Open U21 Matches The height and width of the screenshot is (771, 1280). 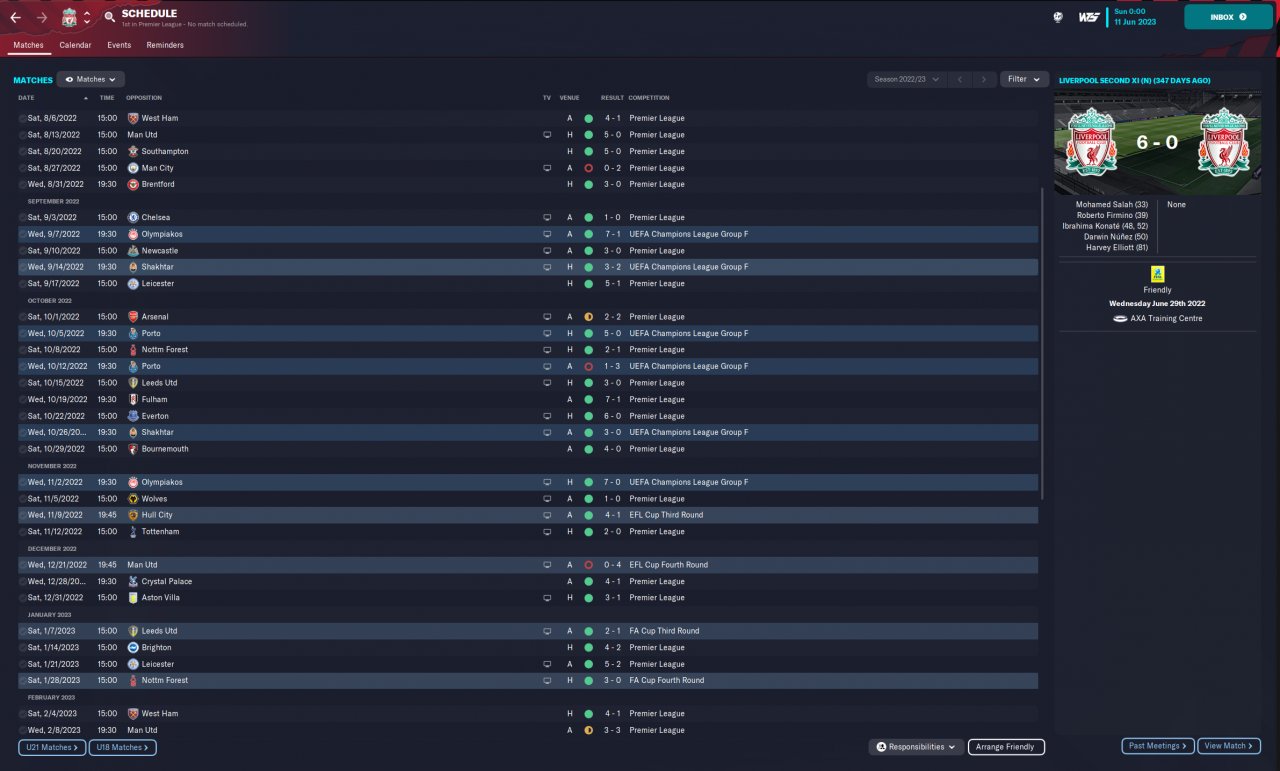click(x=52, y=747)
